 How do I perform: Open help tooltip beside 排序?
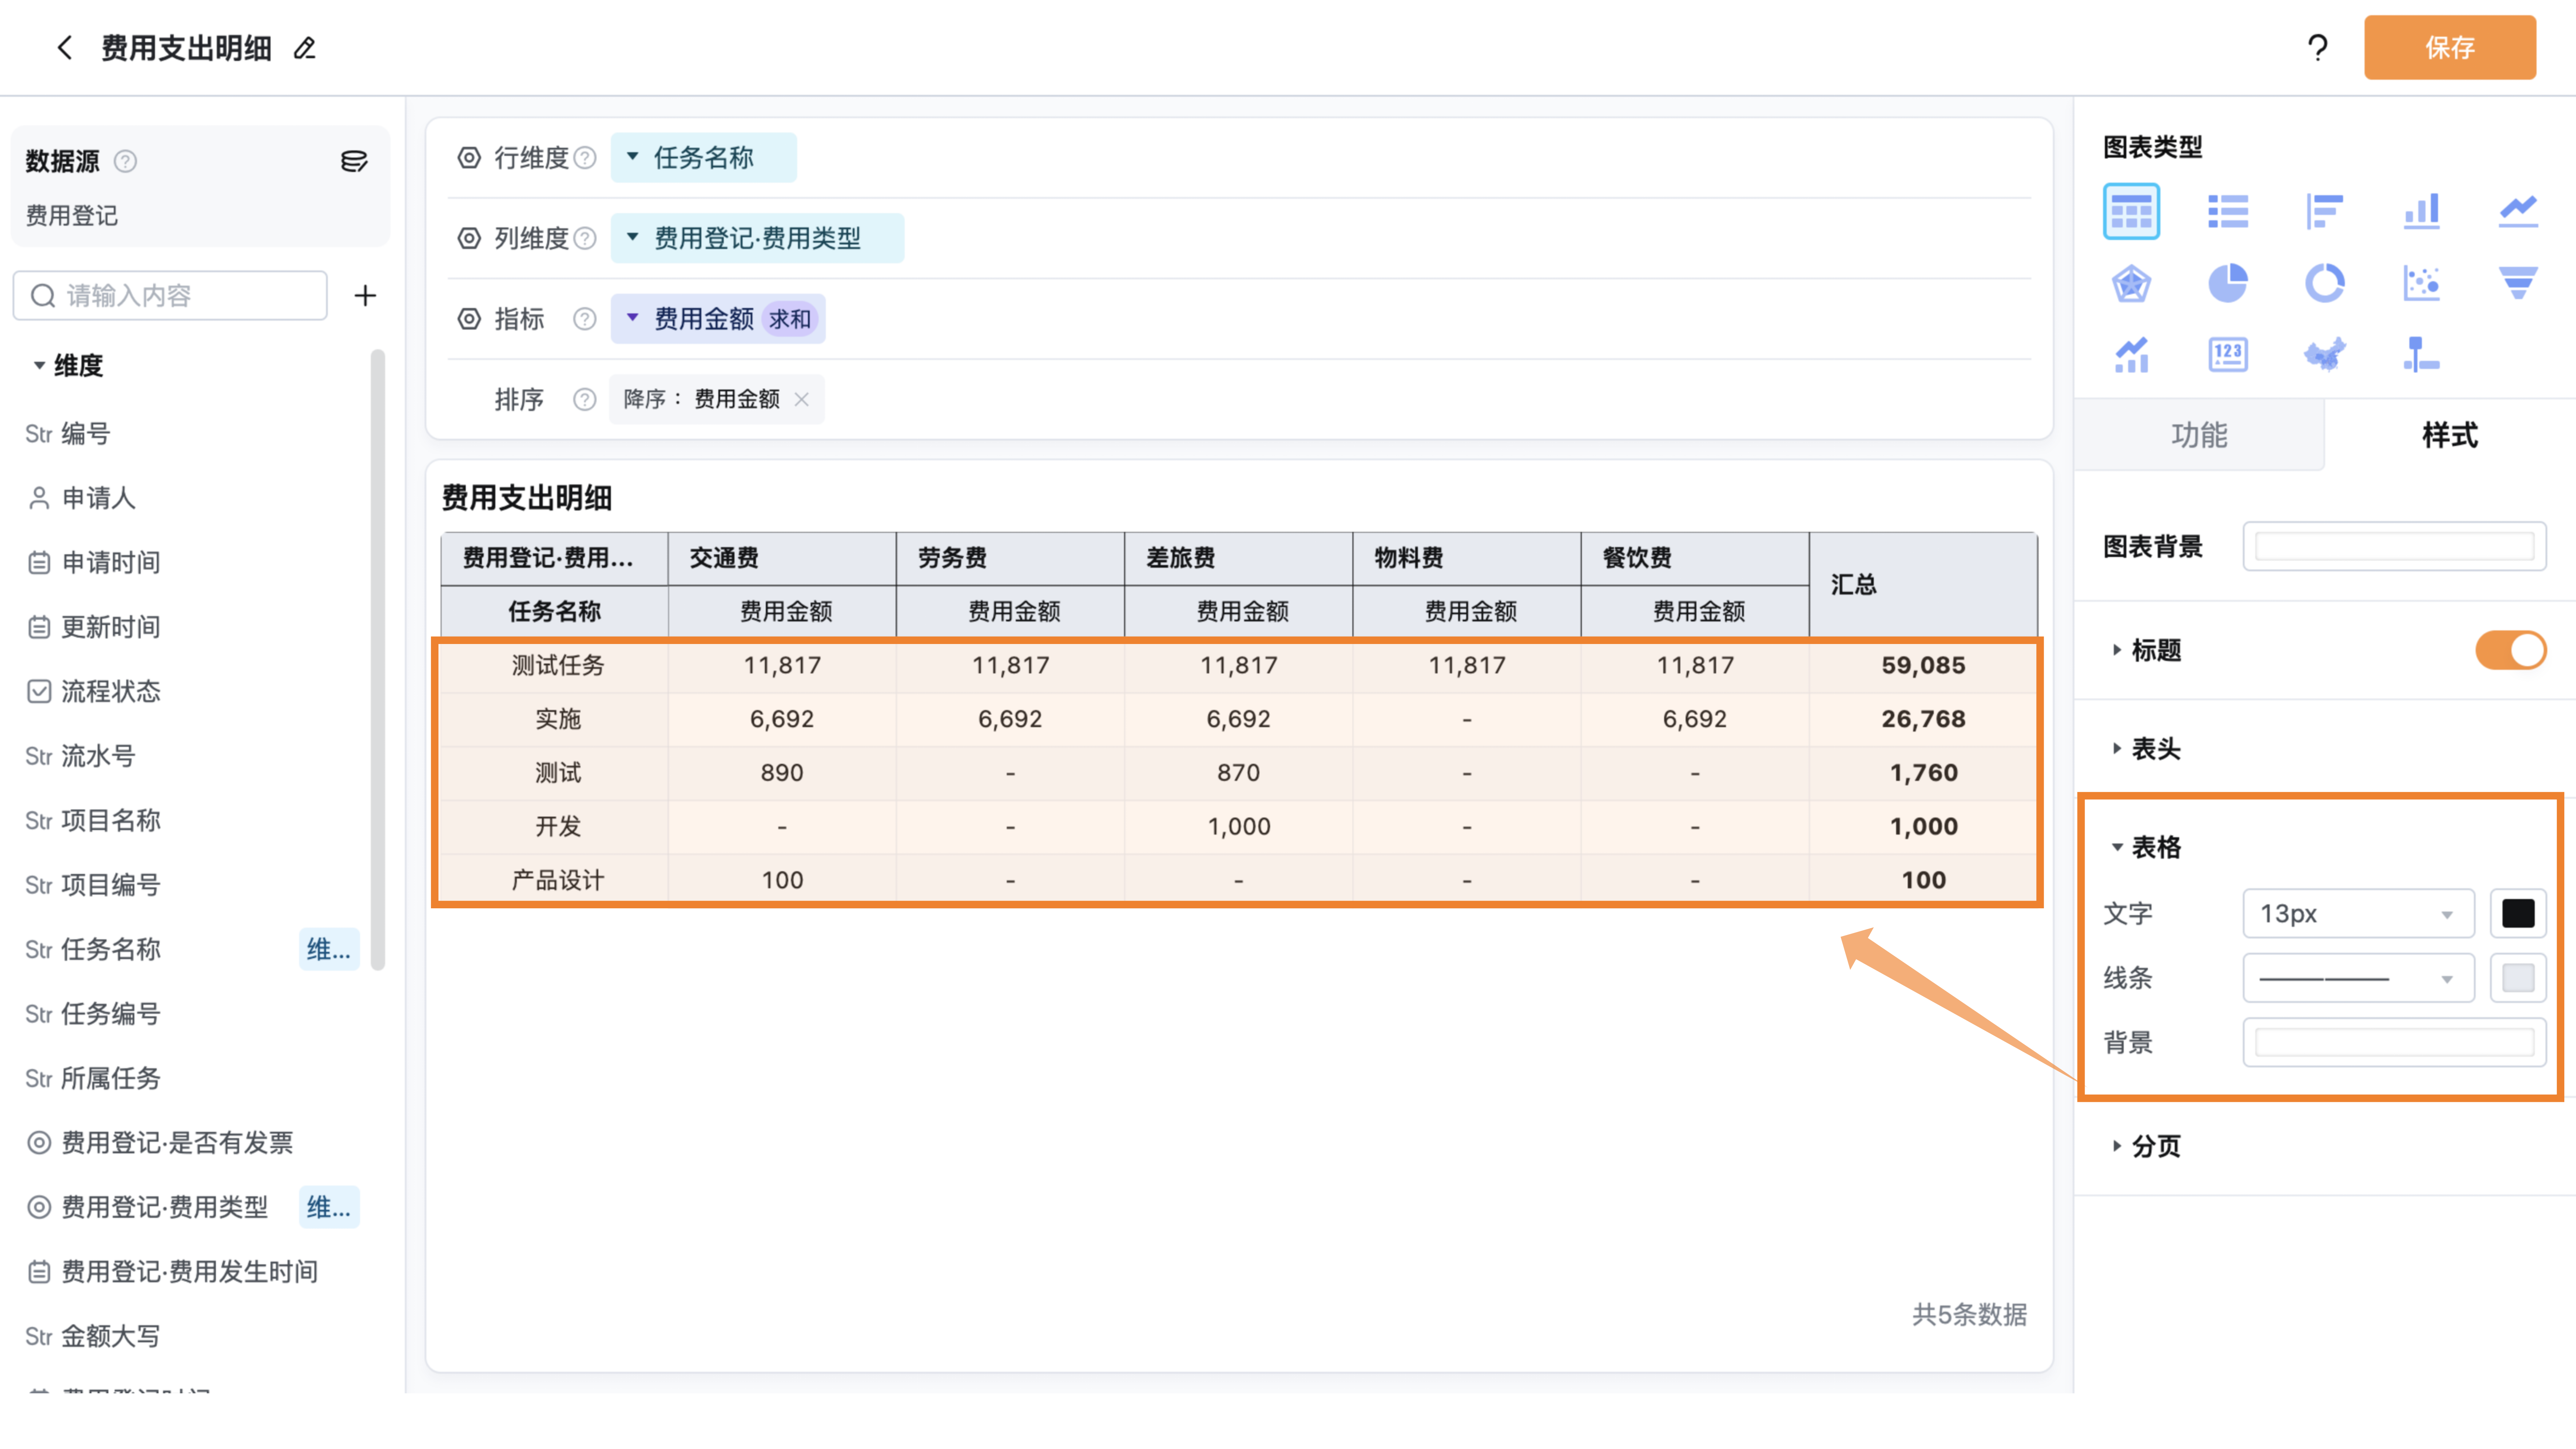[585, 400]
